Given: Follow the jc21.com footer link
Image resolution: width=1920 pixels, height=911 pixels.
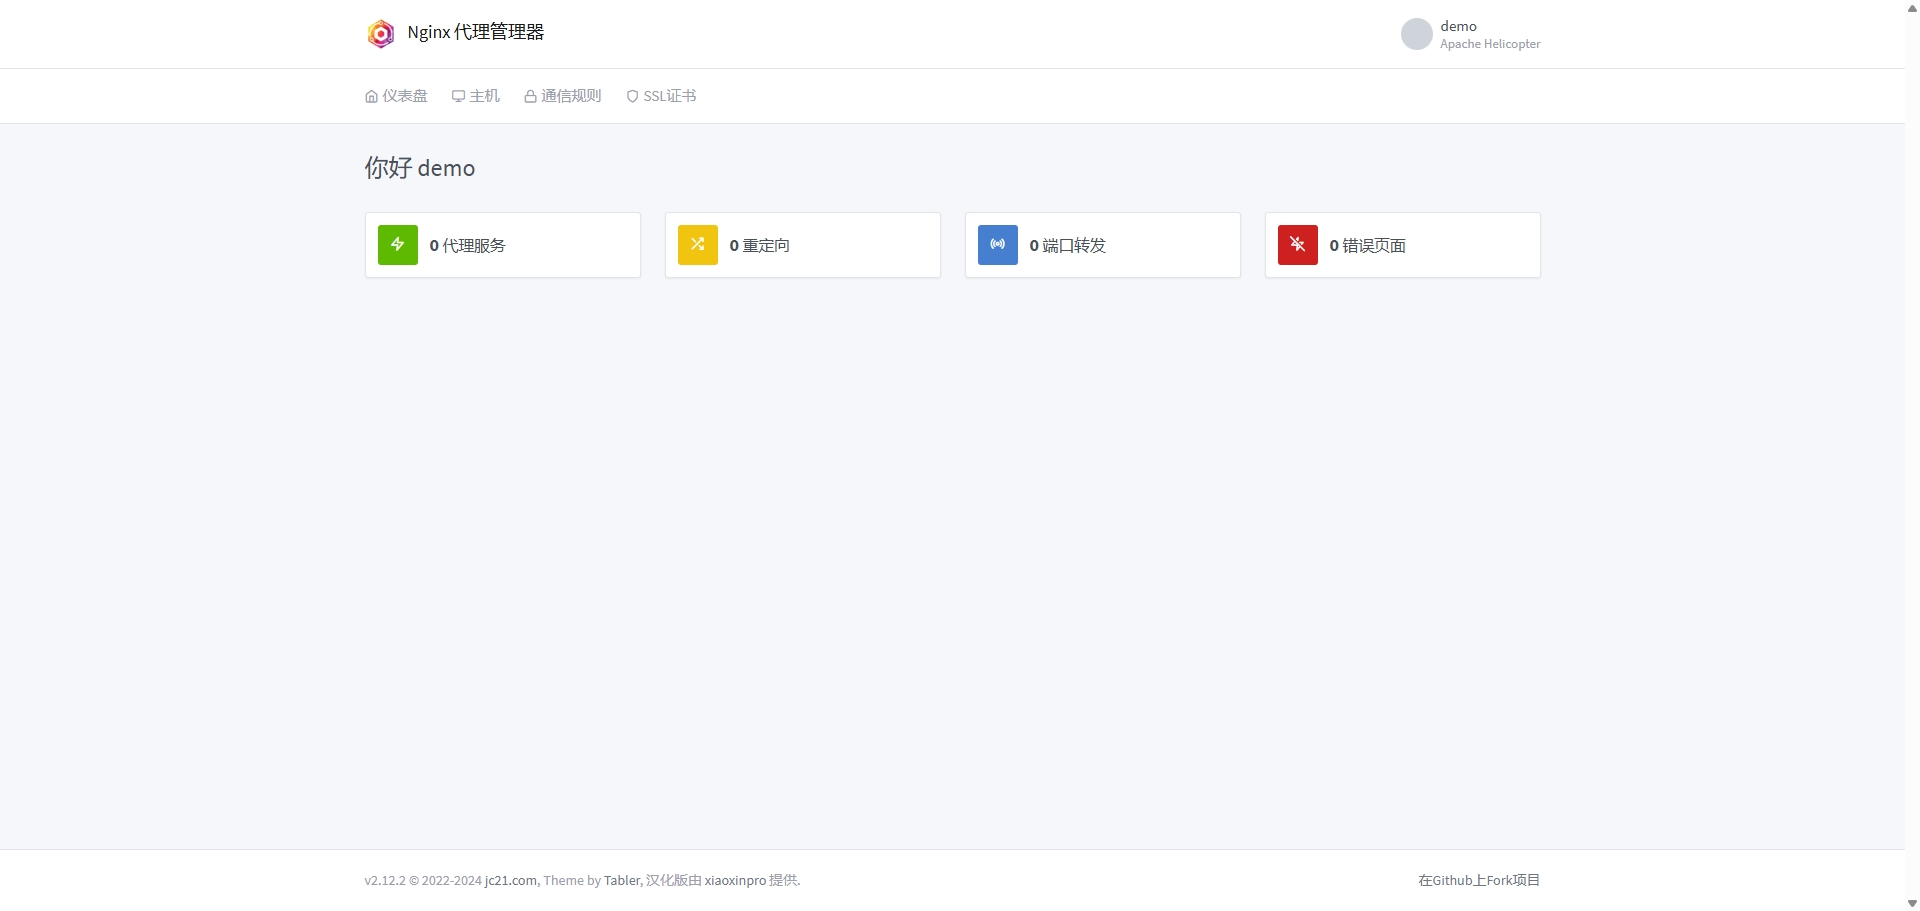Looking at the screenshot, I should [511, 881].
